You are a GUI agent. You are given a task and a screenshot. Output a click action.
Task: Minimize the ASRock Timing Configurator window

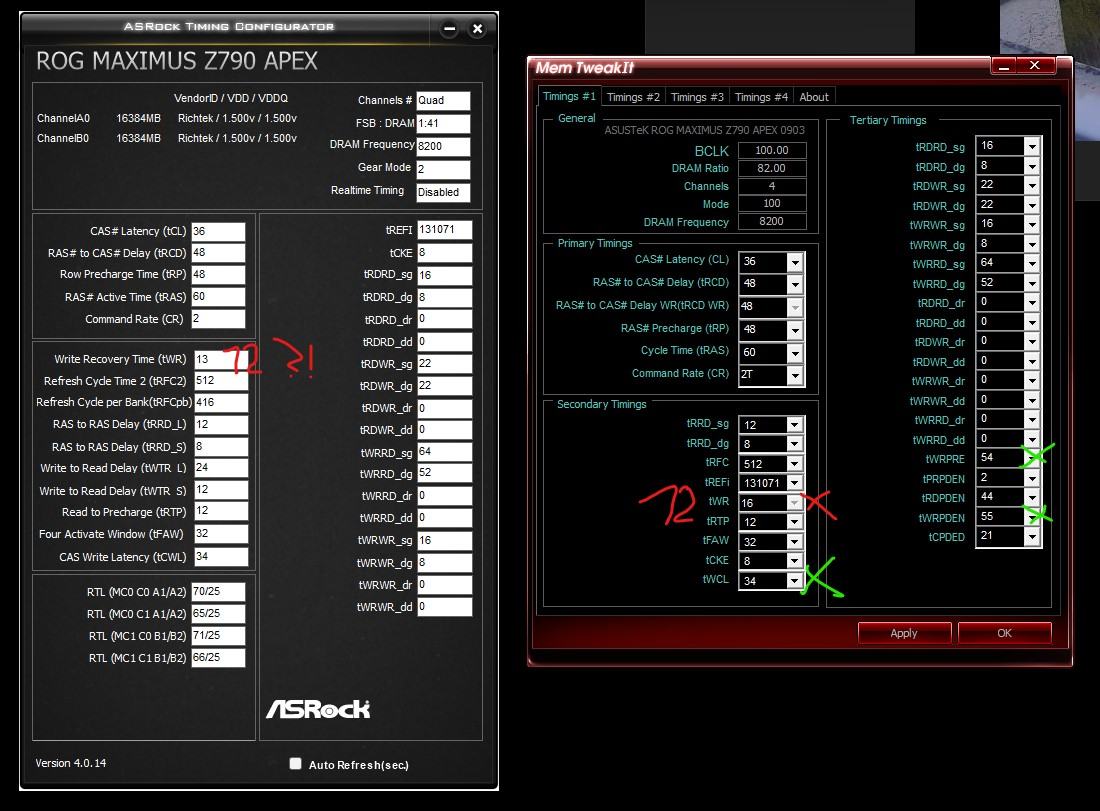pyautogui.click(x=450, y=29)
